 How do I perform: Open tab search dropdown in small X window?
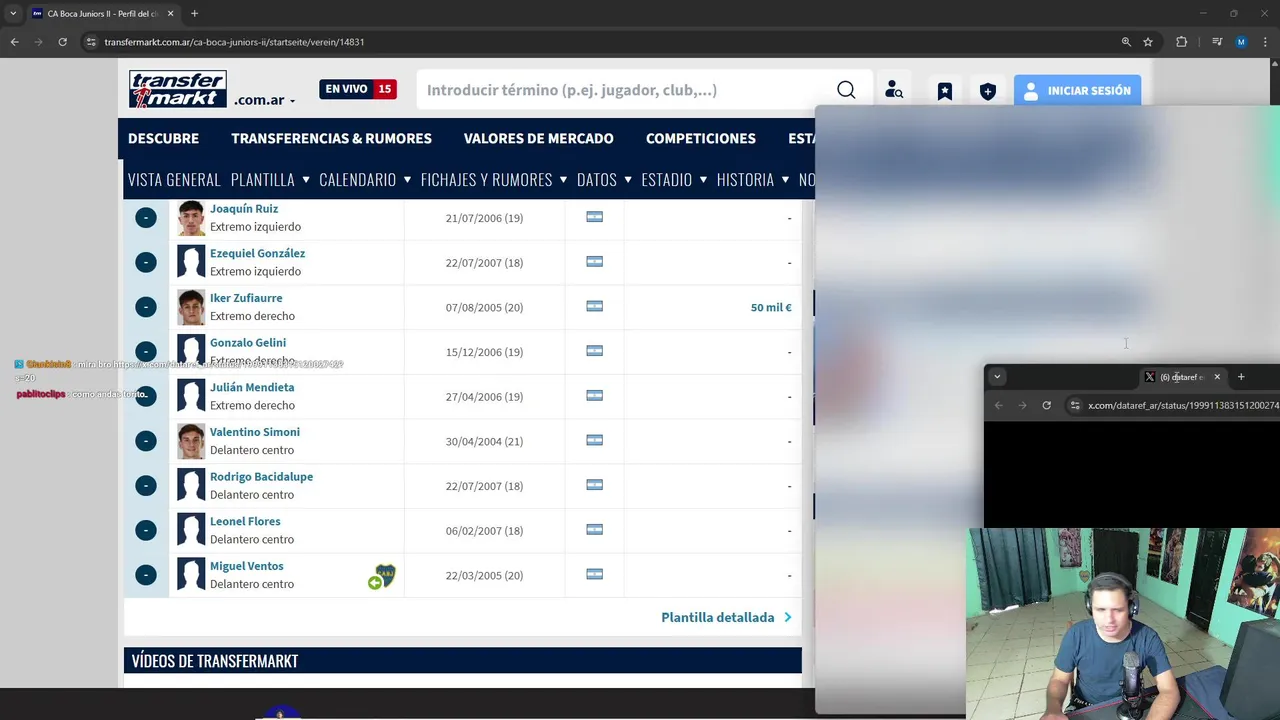[x=997, y=377]
